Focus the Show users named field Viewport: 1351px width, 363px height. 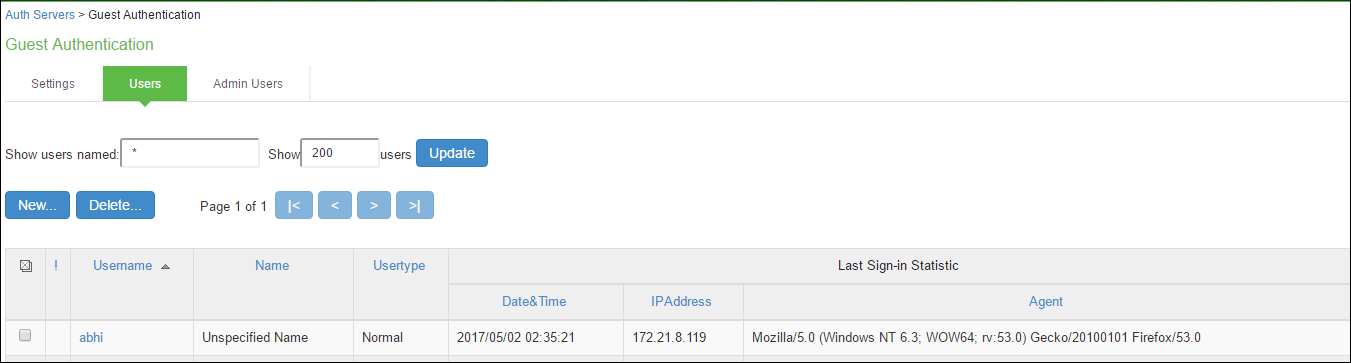(x=190, y=153)
